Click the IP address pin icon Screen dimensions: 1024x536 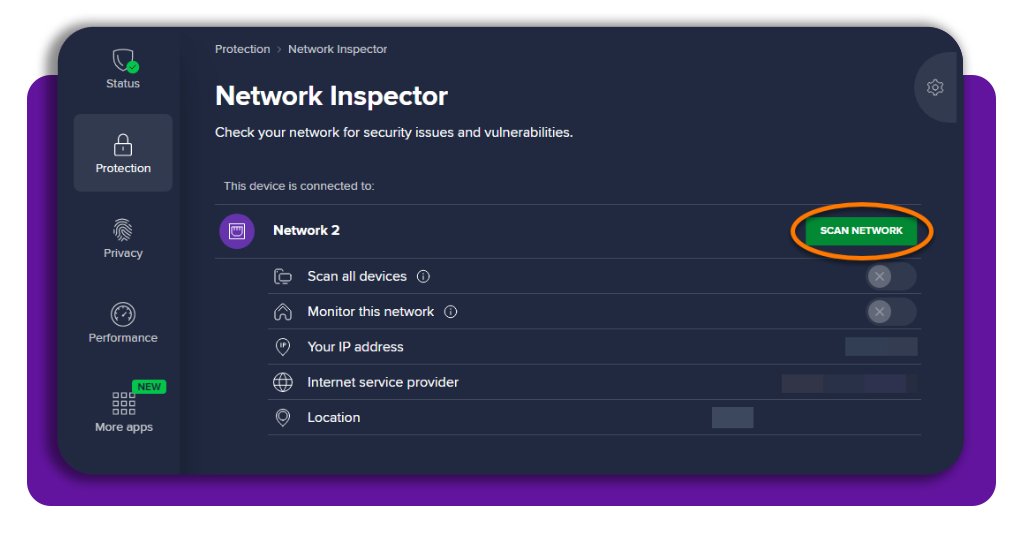click(x=283, y=347)
